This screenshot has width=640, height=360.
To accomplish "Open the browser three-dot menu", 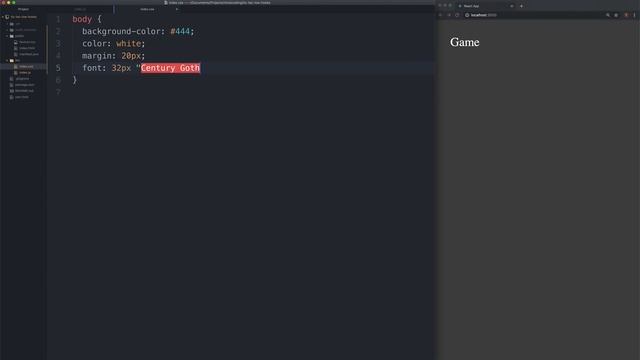I will point(634,15).
